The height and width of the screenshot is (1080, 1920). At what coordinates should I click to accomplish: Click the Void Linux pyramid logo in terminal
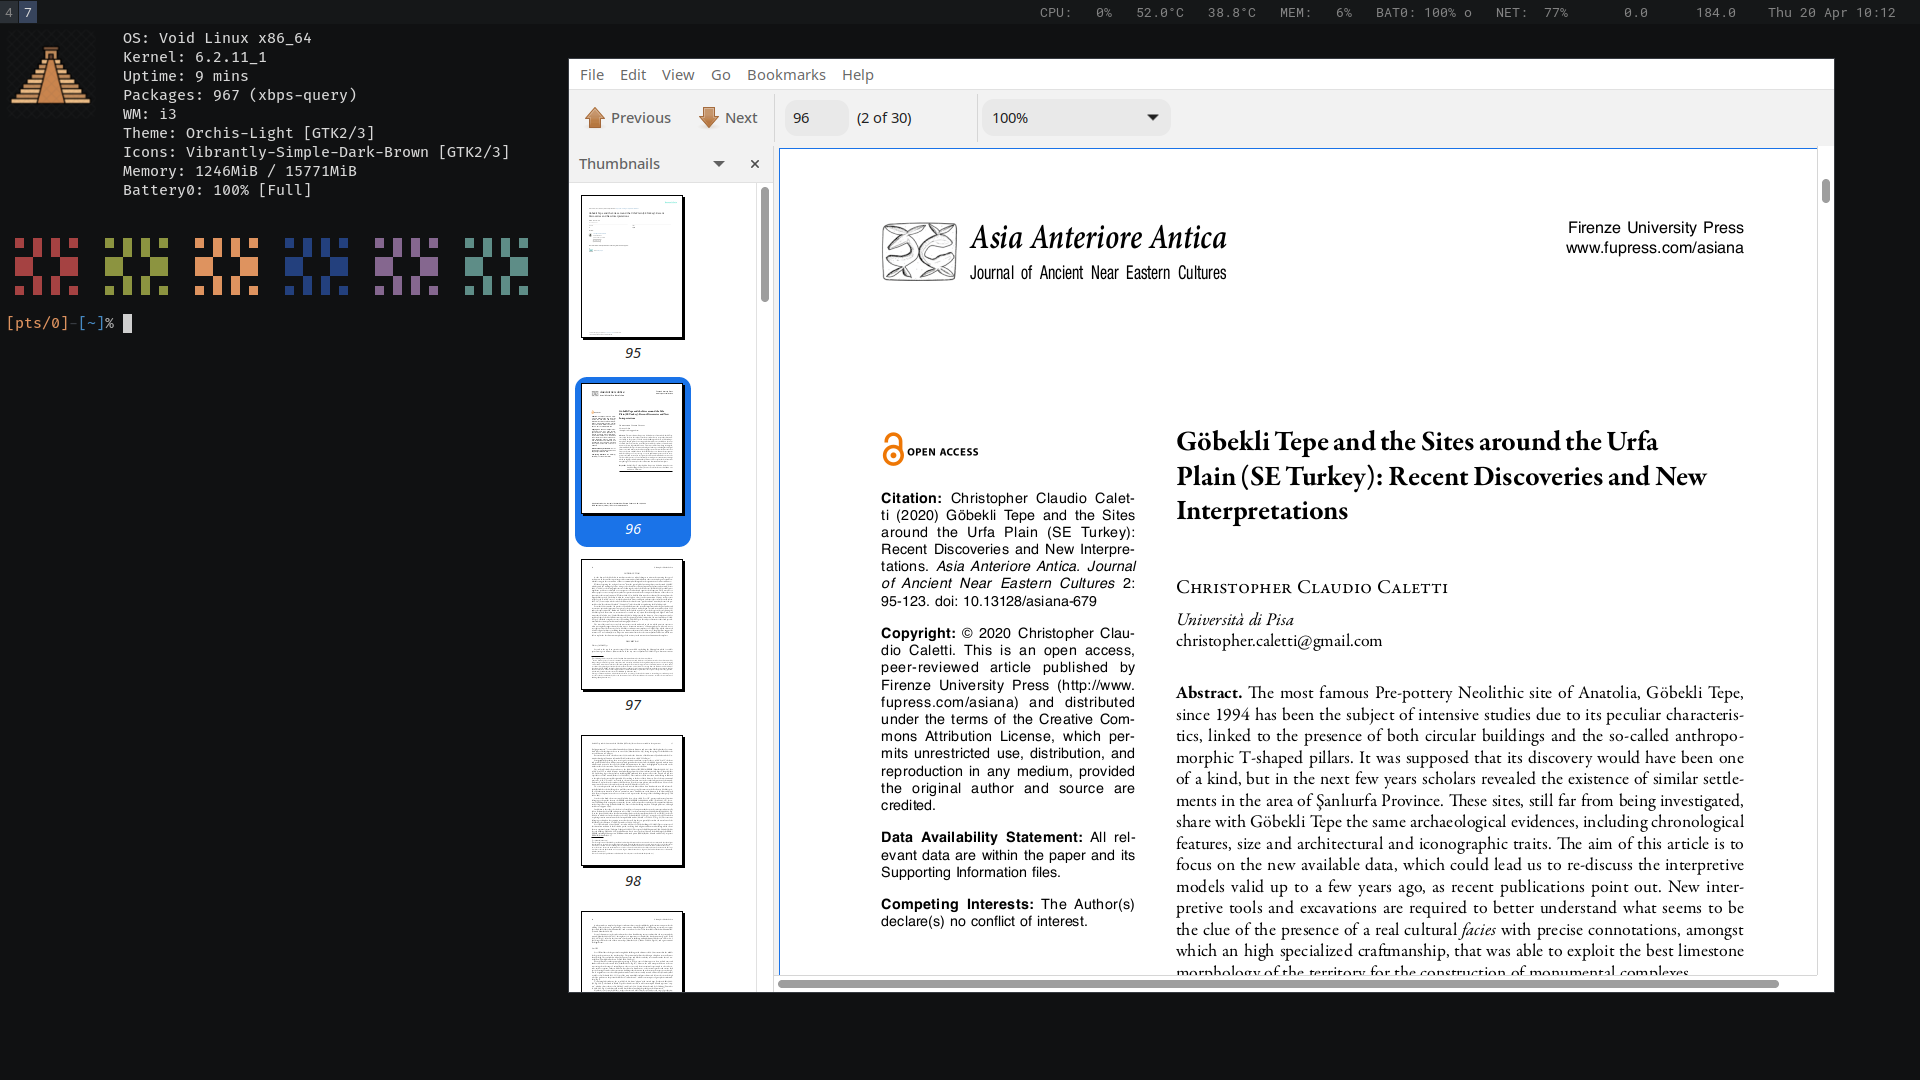pyautogui.click(x=50, y=75)
